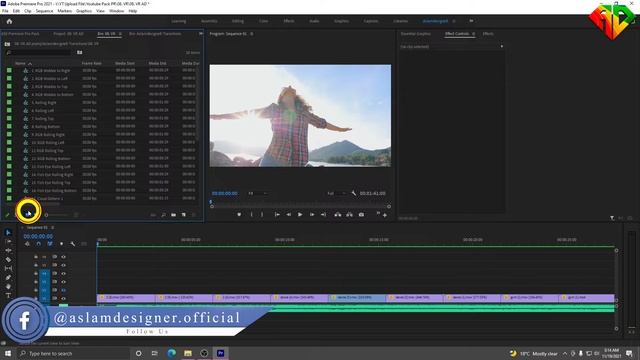Click the Lift button
Screen dimensions: 640x360
(338, 214)
